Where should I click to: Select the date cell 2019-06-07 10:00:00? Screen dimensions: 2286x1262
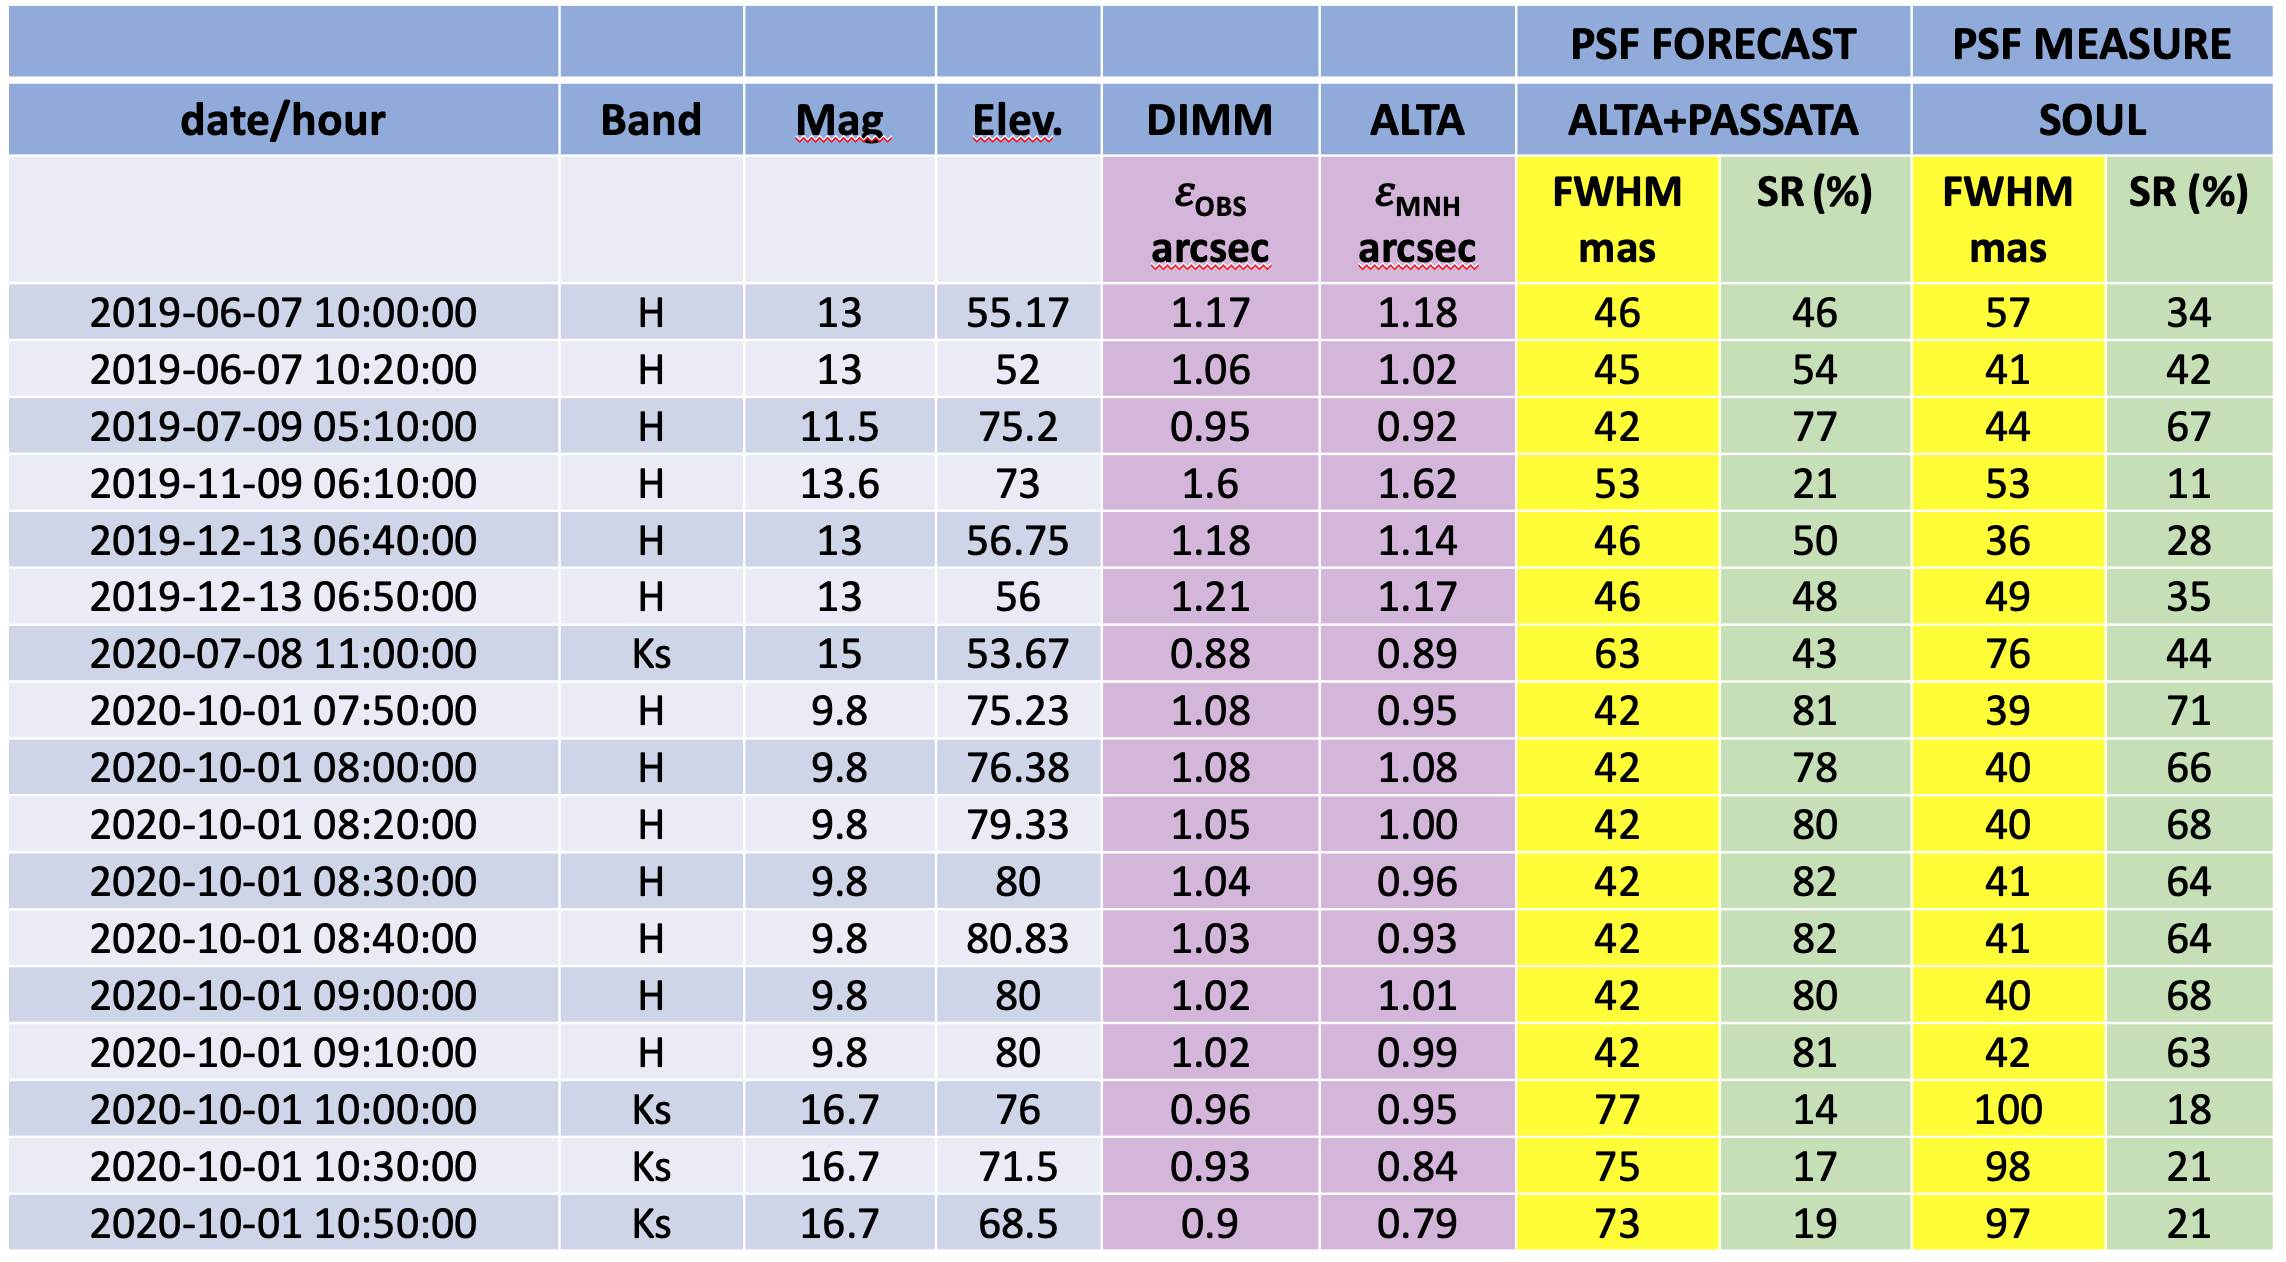click(283, 313)
